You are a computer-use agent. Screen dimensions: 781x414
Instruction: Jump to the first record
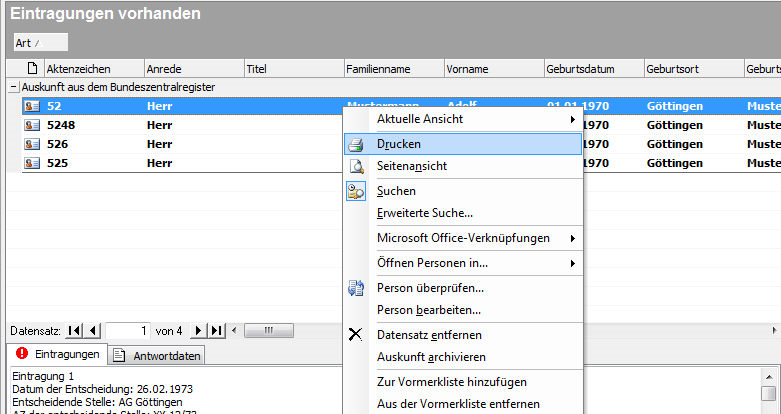tap(70, 331)
